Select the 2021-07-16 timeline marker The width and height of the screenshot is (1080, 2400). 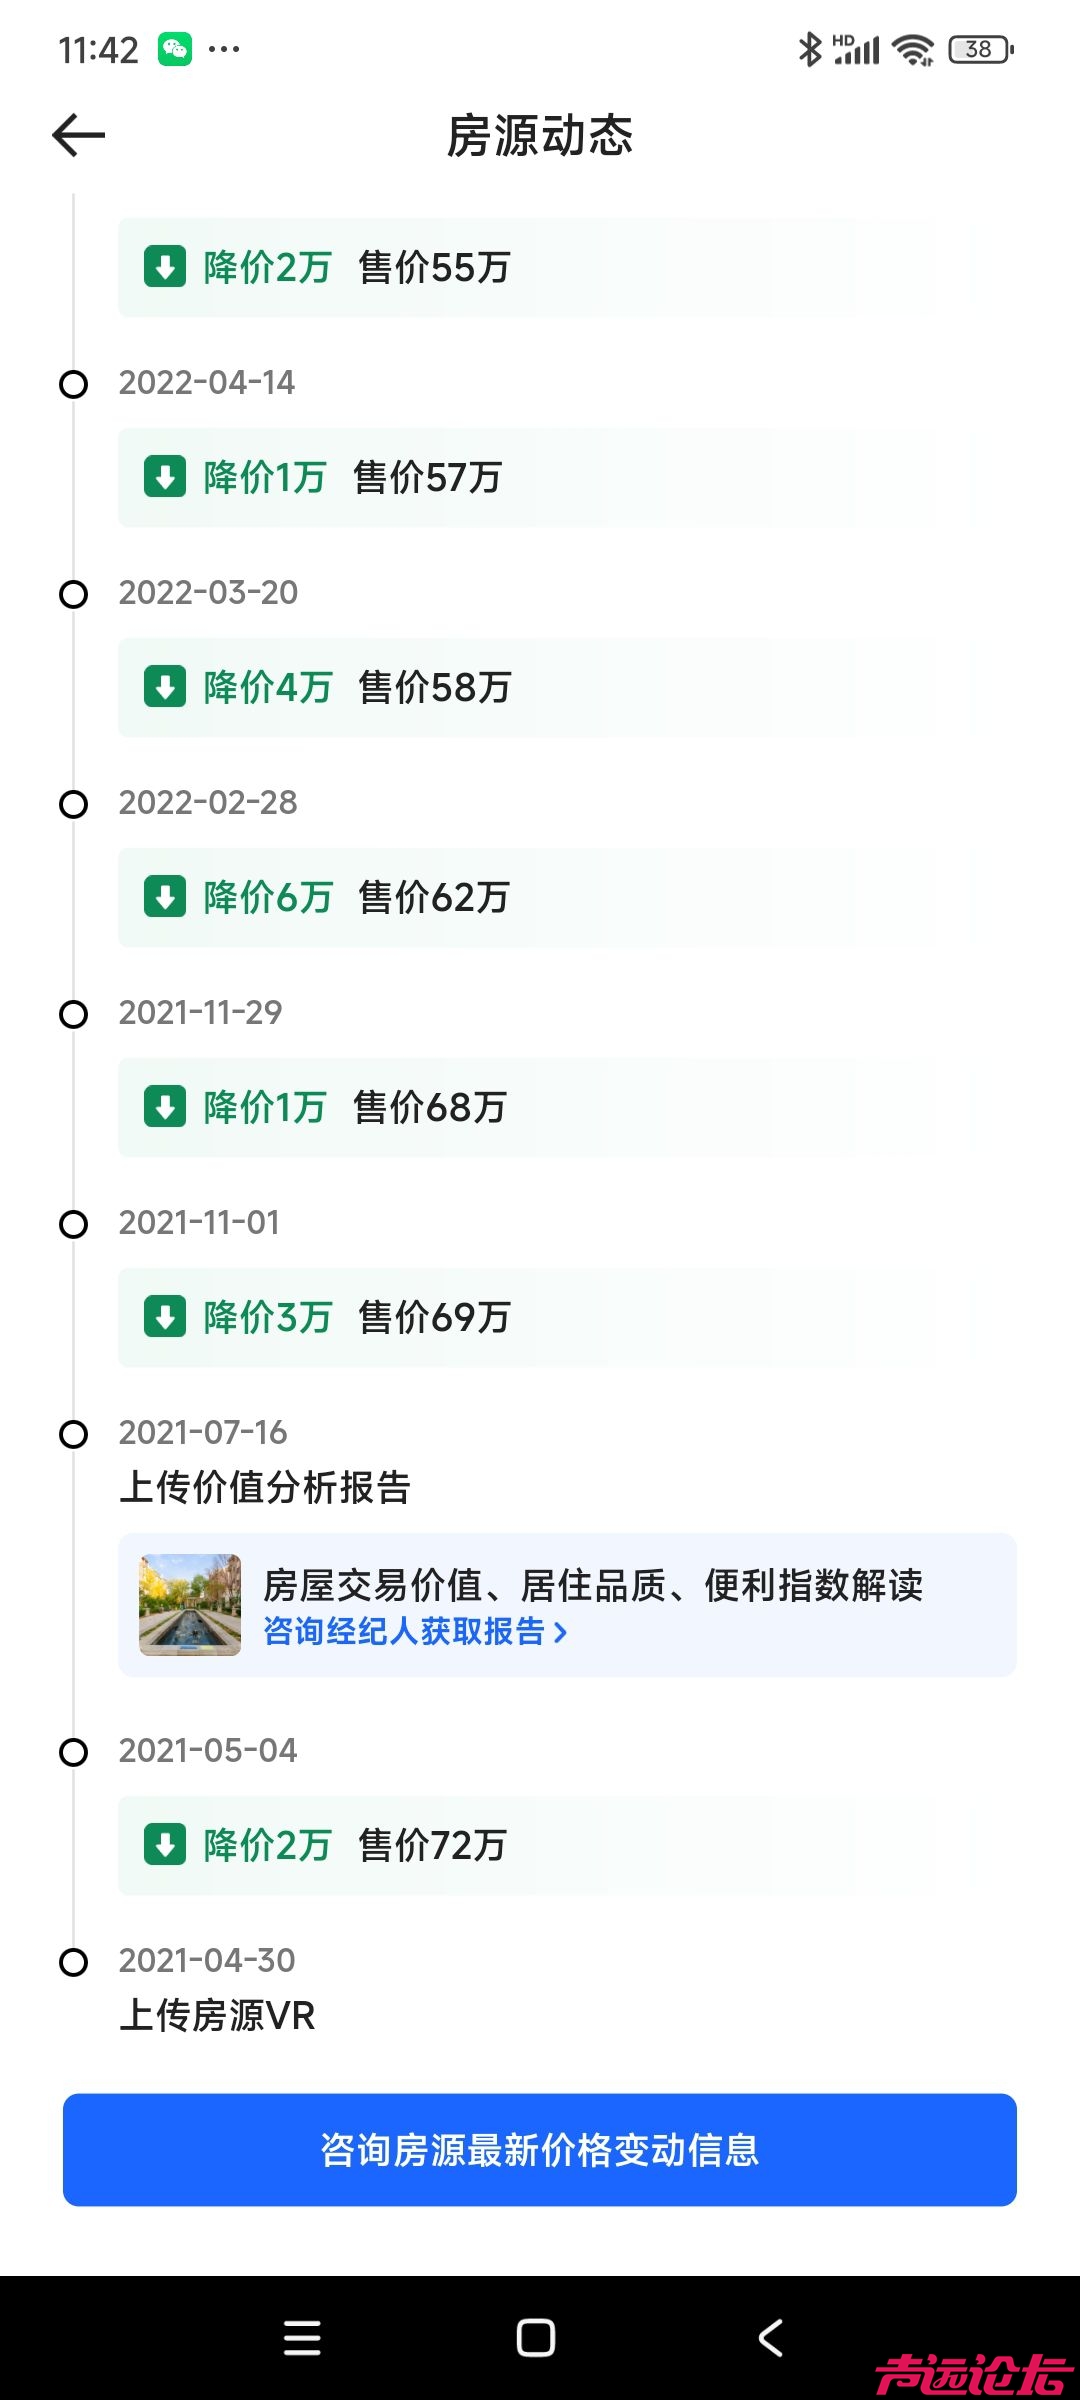click(73, 1434)
